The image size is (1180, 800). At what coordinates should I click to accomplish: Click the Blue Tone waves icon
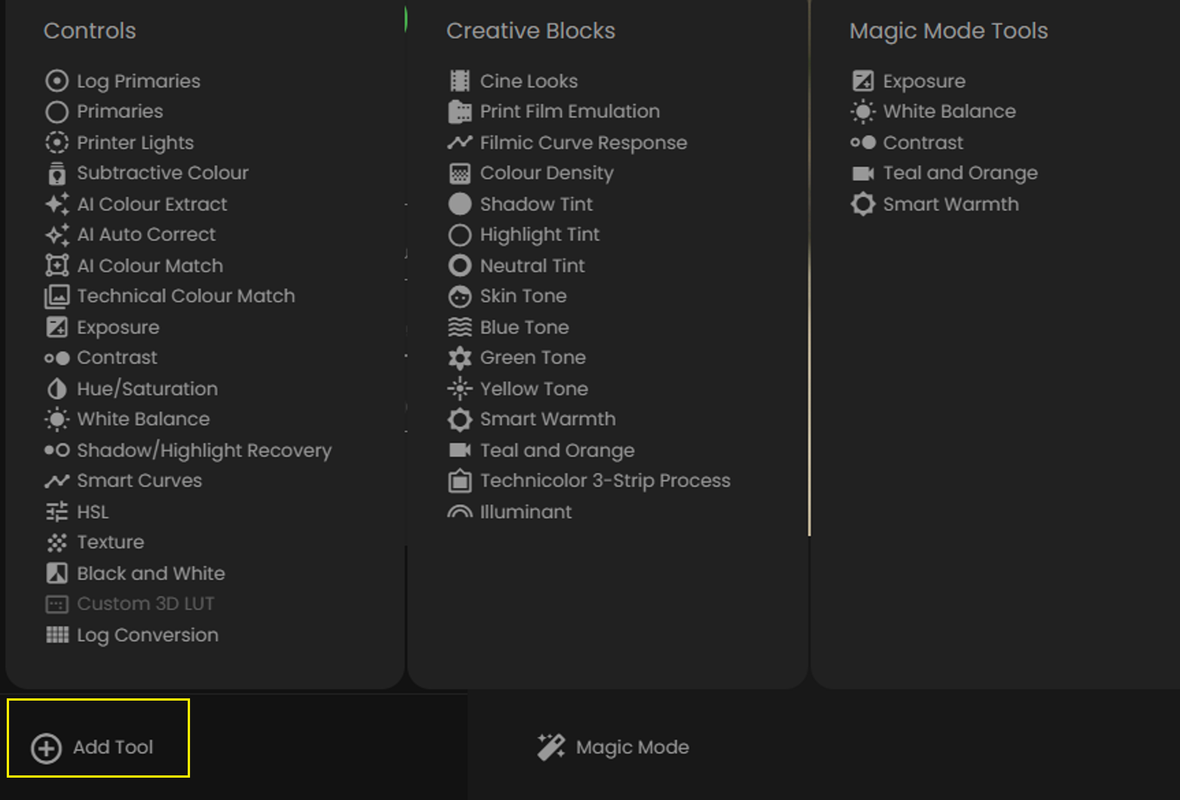pyautogui.click(x=460, y=327)
